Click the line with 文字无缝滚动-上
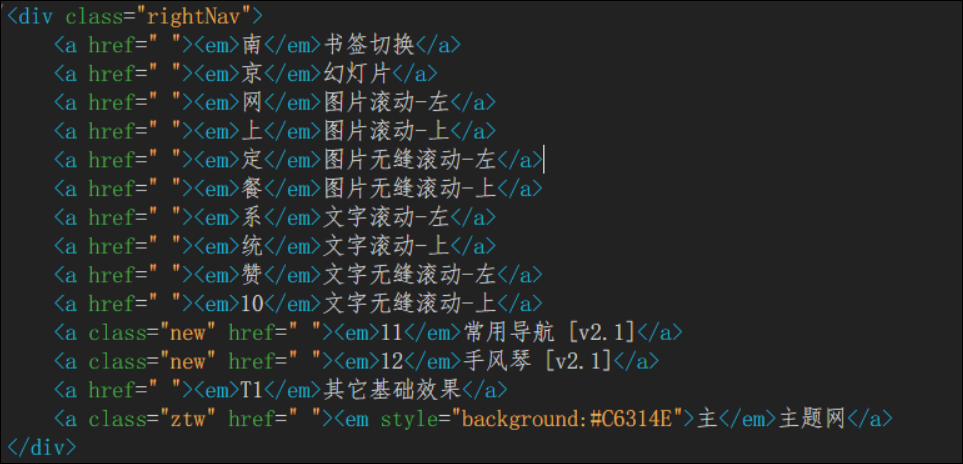 tap(298, 304)
